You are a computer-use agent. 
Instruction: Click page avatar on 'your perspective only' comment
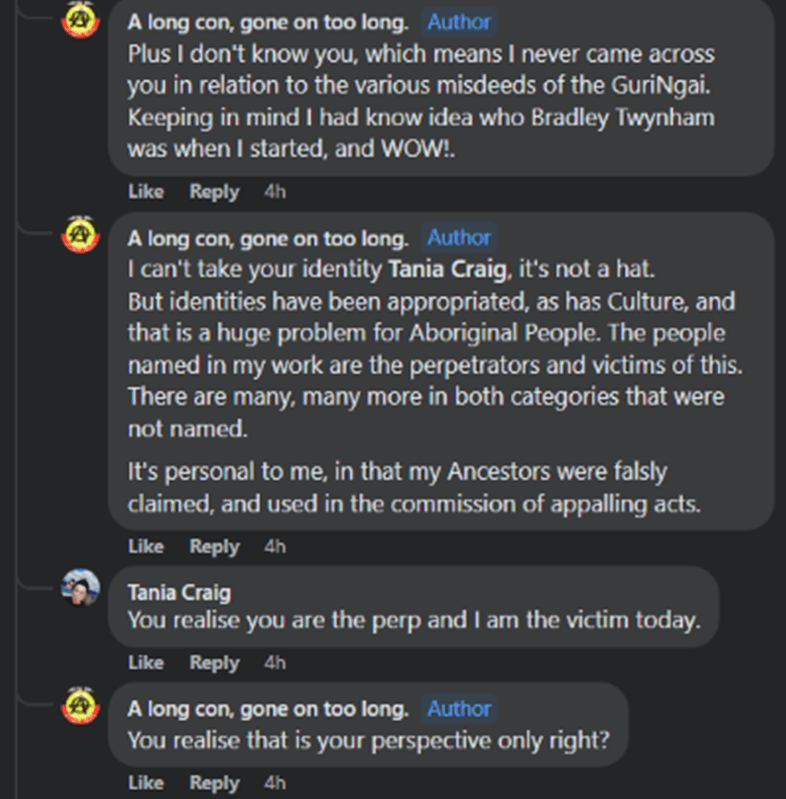point(80,705)
